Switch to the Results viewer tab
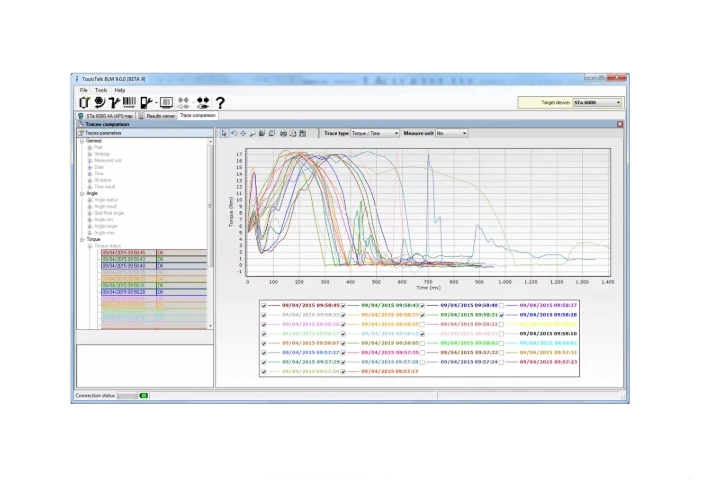 (158, 116)
